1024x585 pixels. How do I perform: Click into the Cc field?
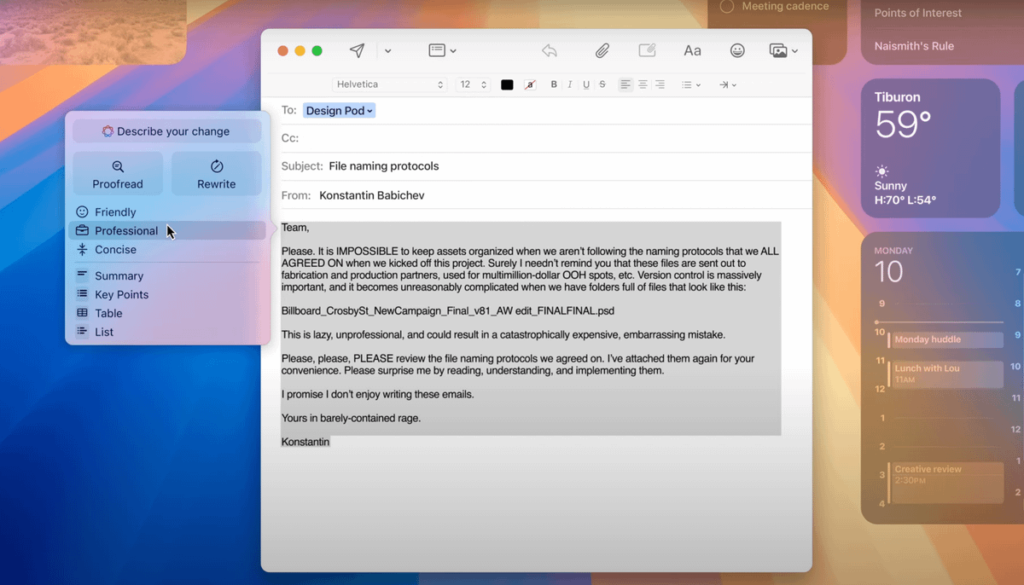(540, 138)
